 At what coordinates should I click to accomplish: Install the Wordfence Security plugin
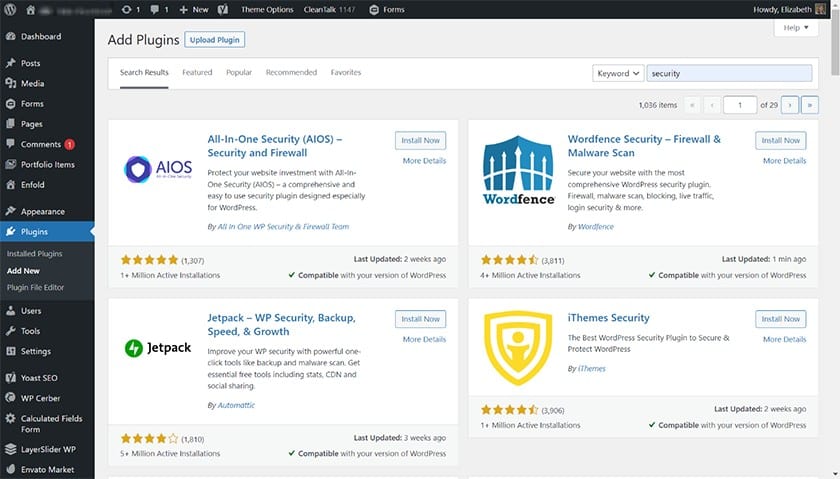pos(781,140)
